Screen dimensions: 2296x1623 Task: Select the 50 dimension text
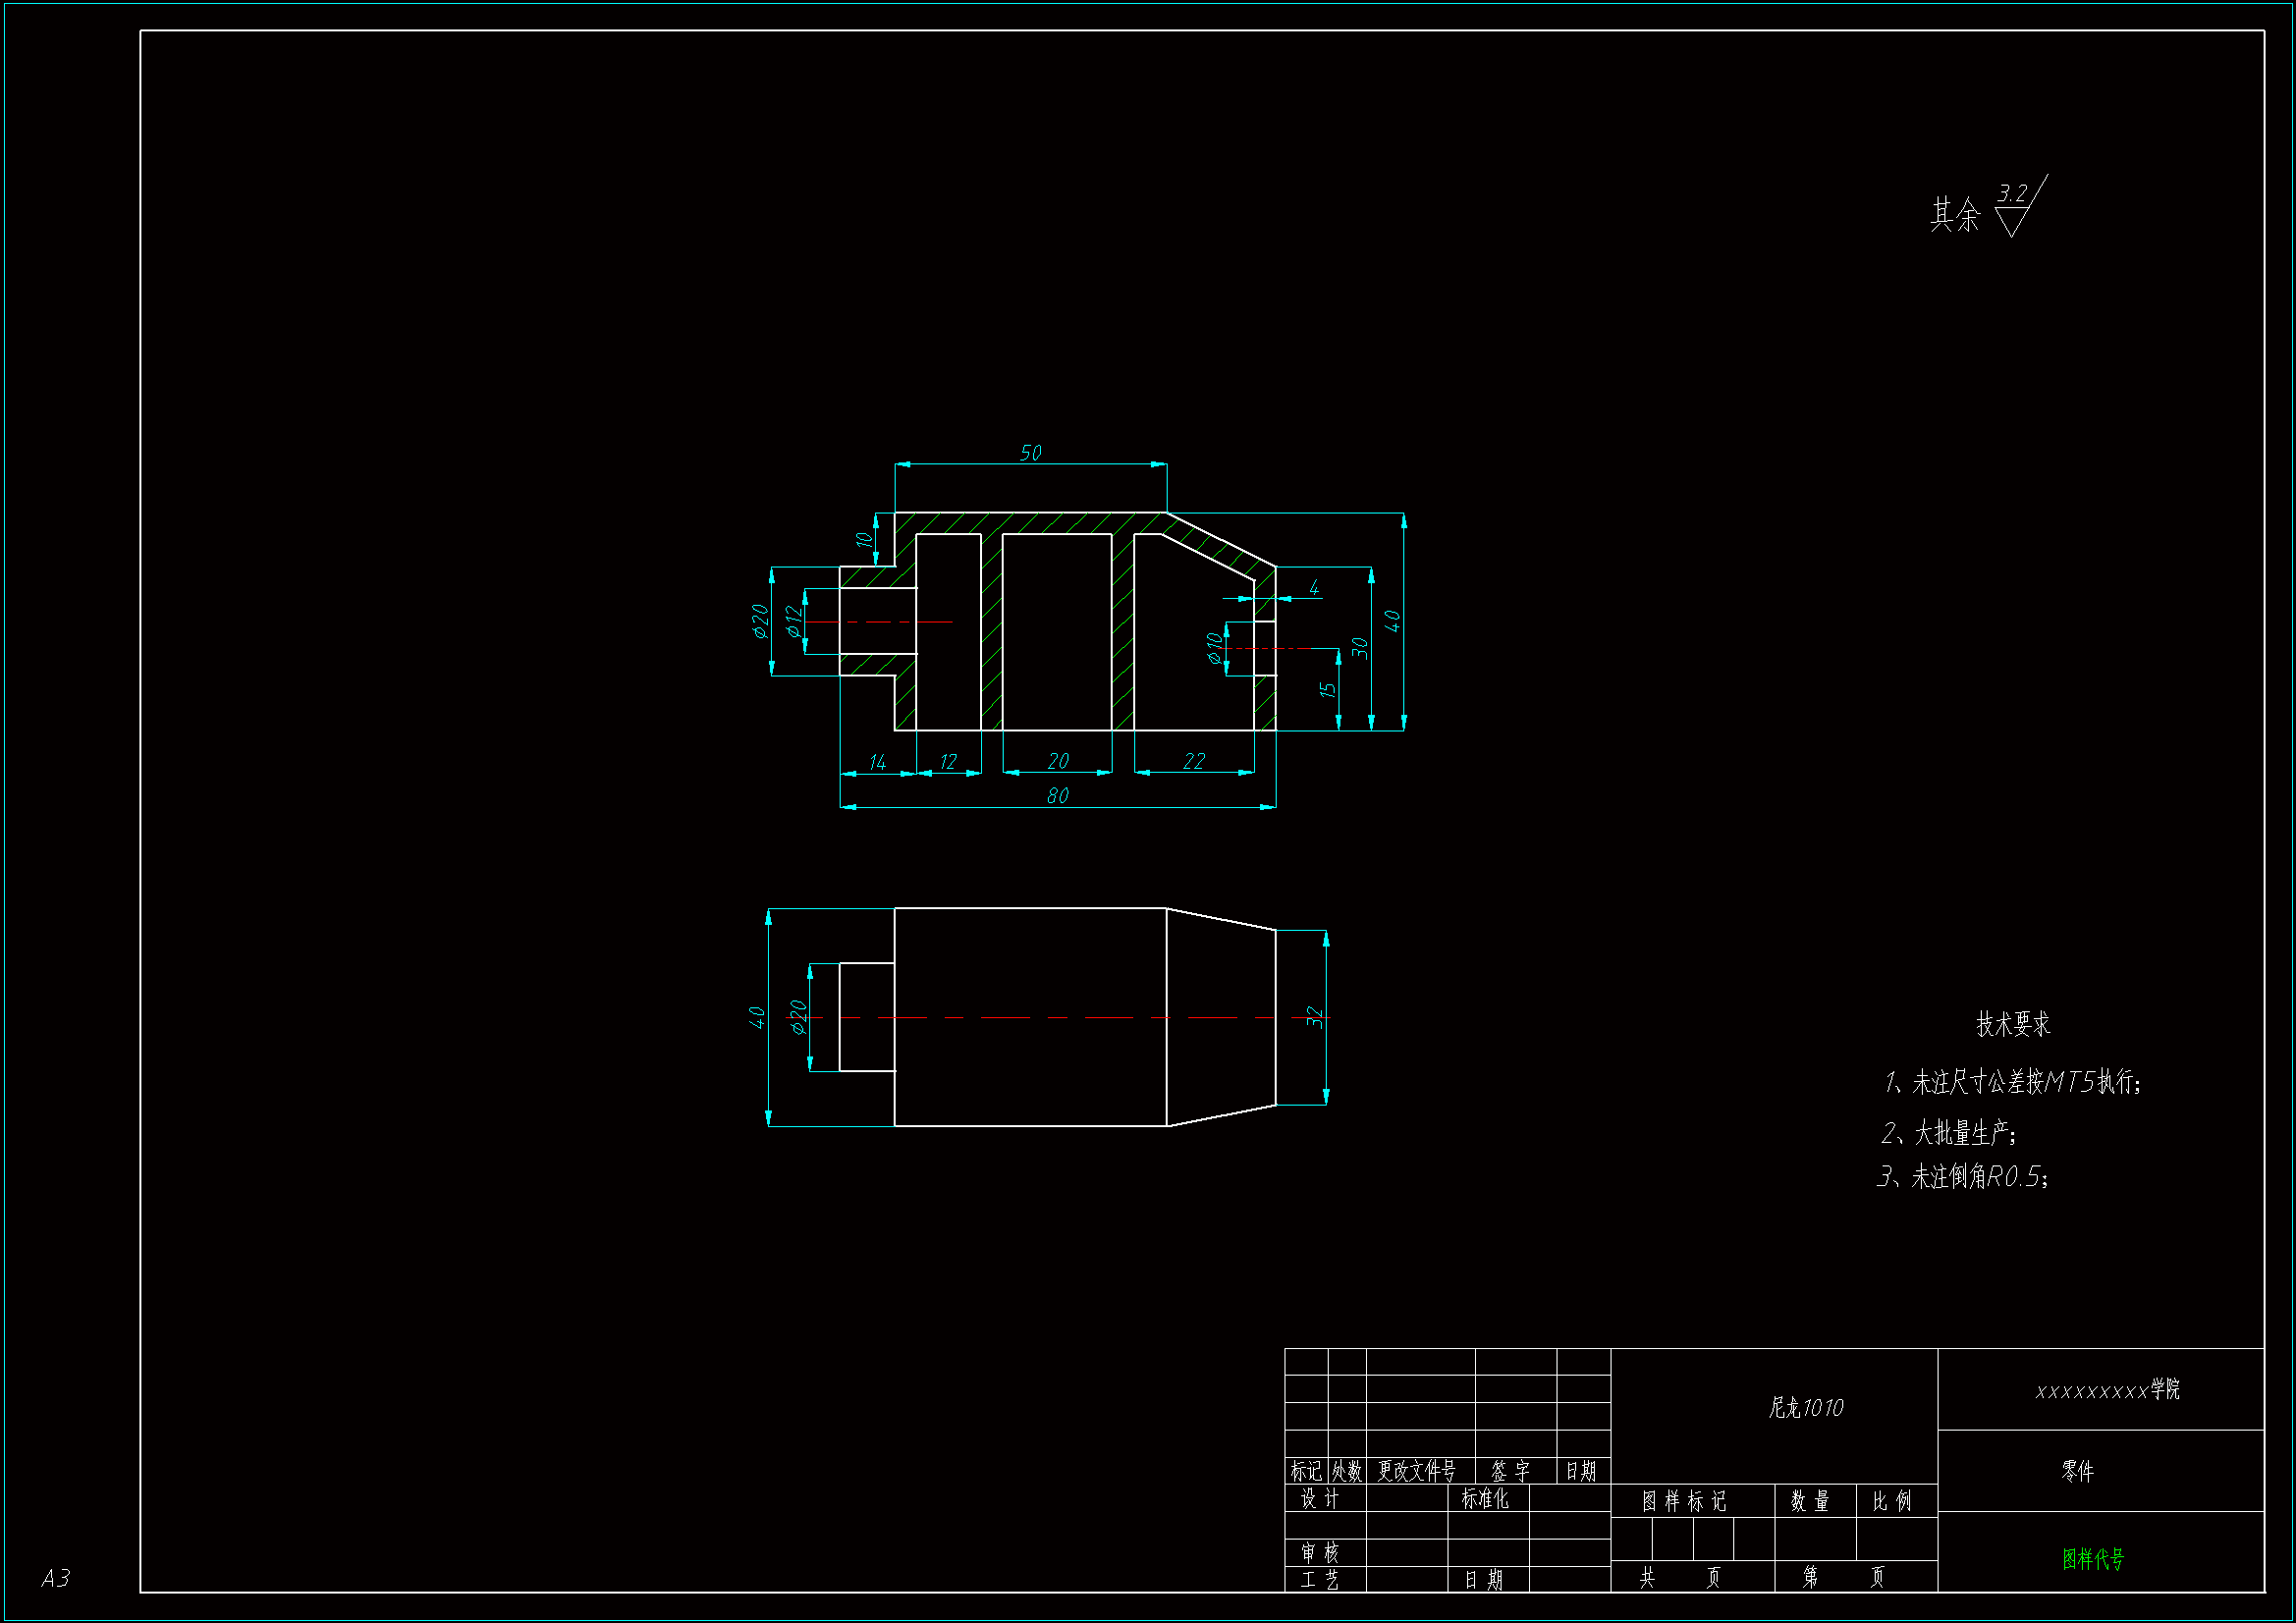pos(1030,453)
